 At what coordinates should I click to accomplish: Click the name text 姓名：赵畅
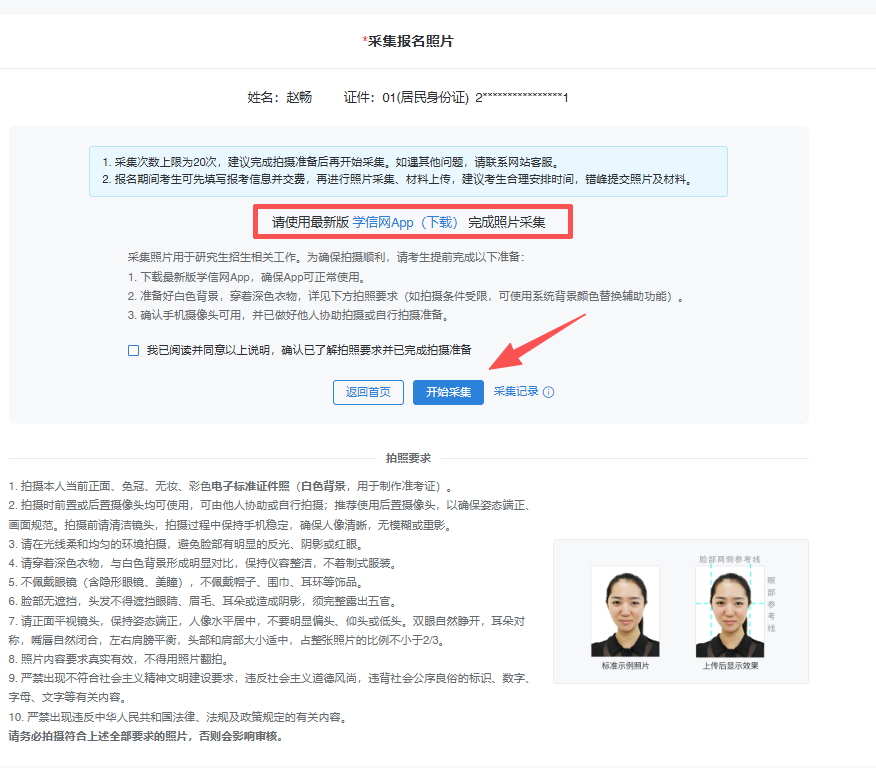tap(279, 97)
